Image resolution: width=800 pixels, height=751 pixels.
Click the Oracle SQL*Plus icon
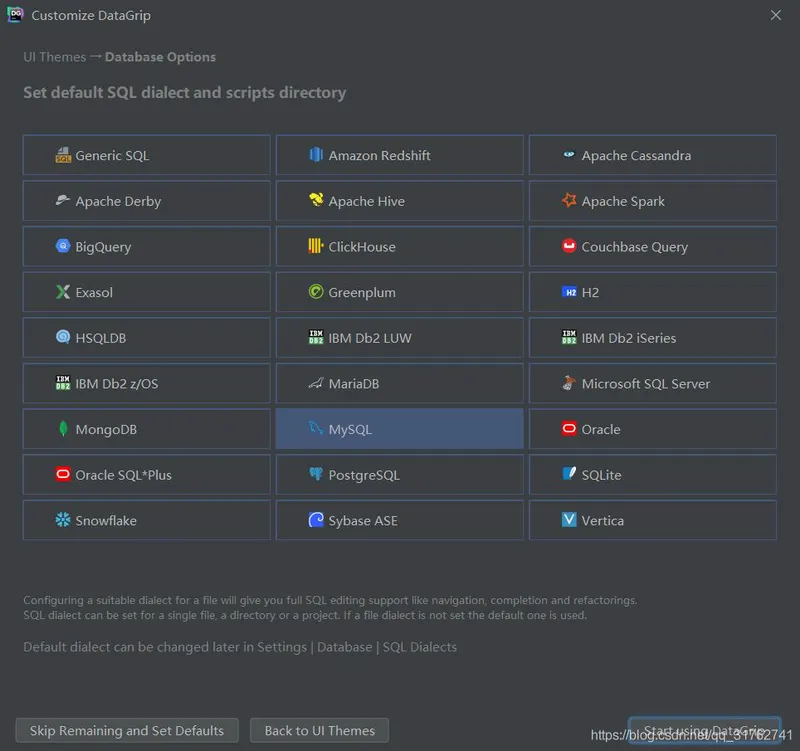pyautogui.click(x=63, y=474)
